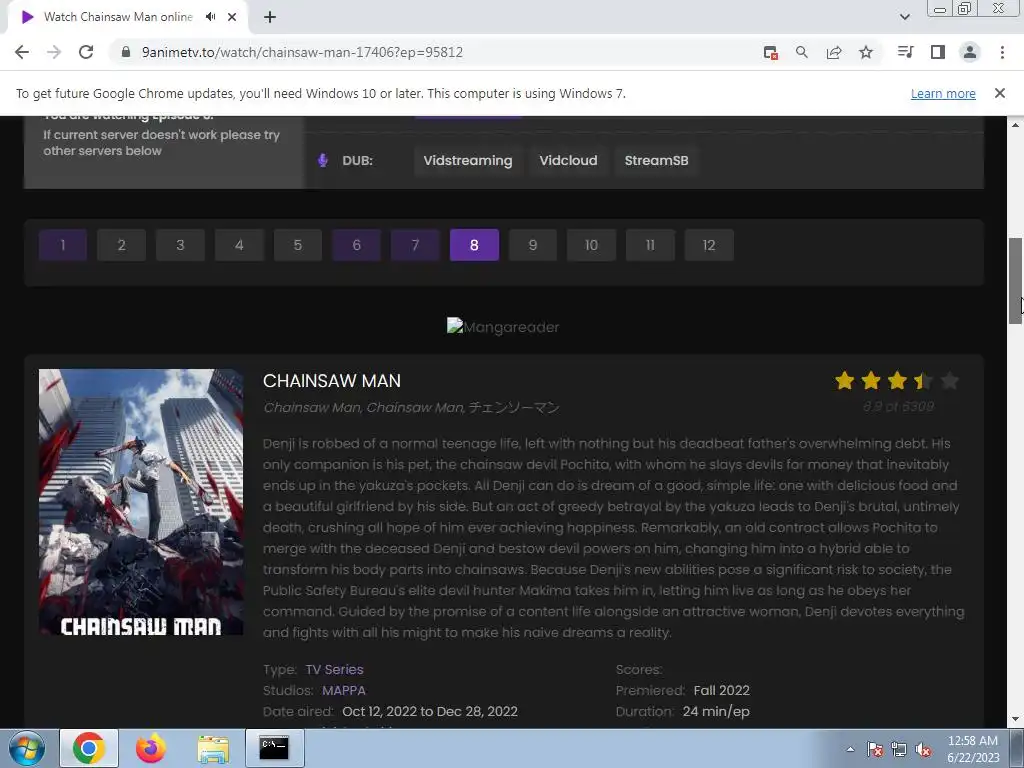Switch to episode 2

pos(121,245)
